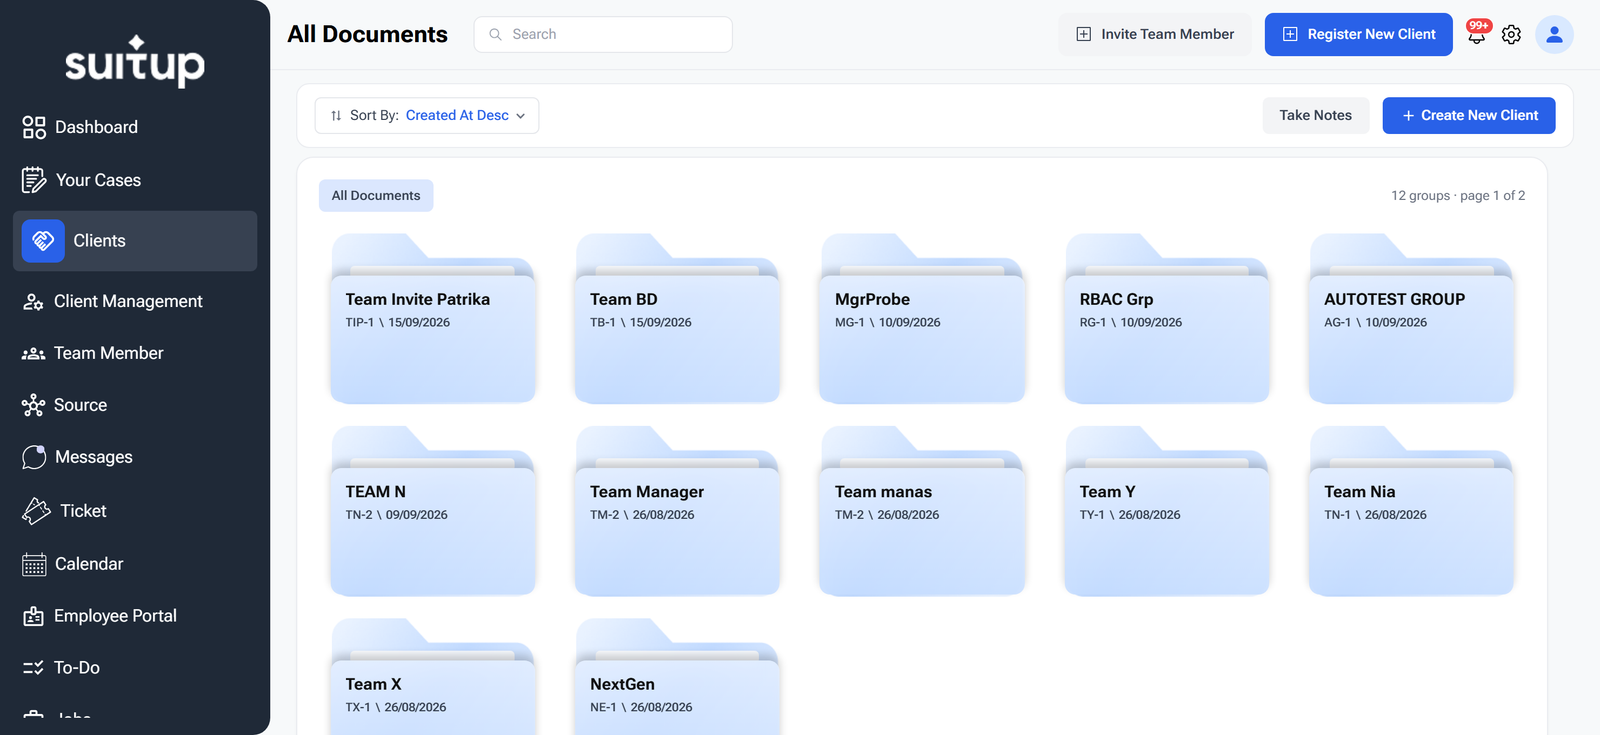The height and width of the screenshot is (735, 1600).
Task: Open the settings gear icon
Action: [x=1511, y=35]
